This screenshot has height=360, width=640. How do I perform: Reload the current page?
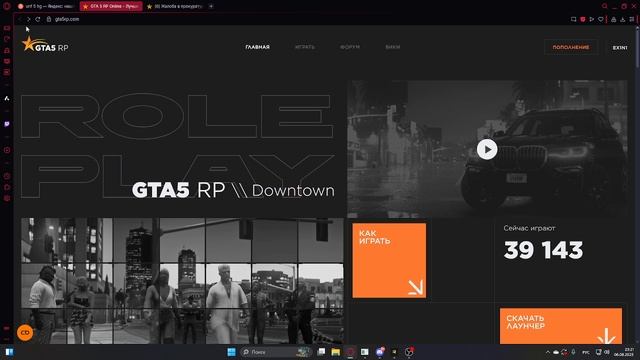click(38, 19)
